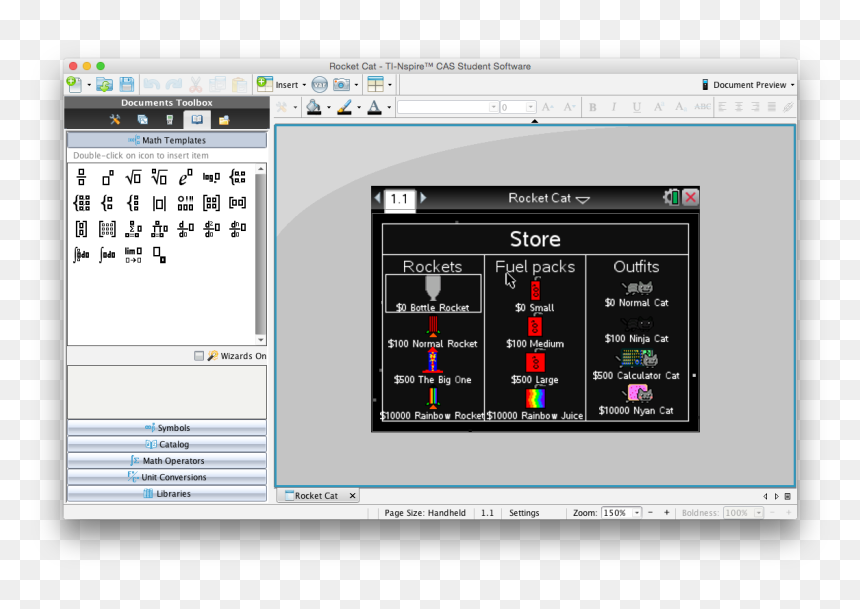Click the Var variables icon
The height and width of the screenshot is (609, 860).
[319, 84]
